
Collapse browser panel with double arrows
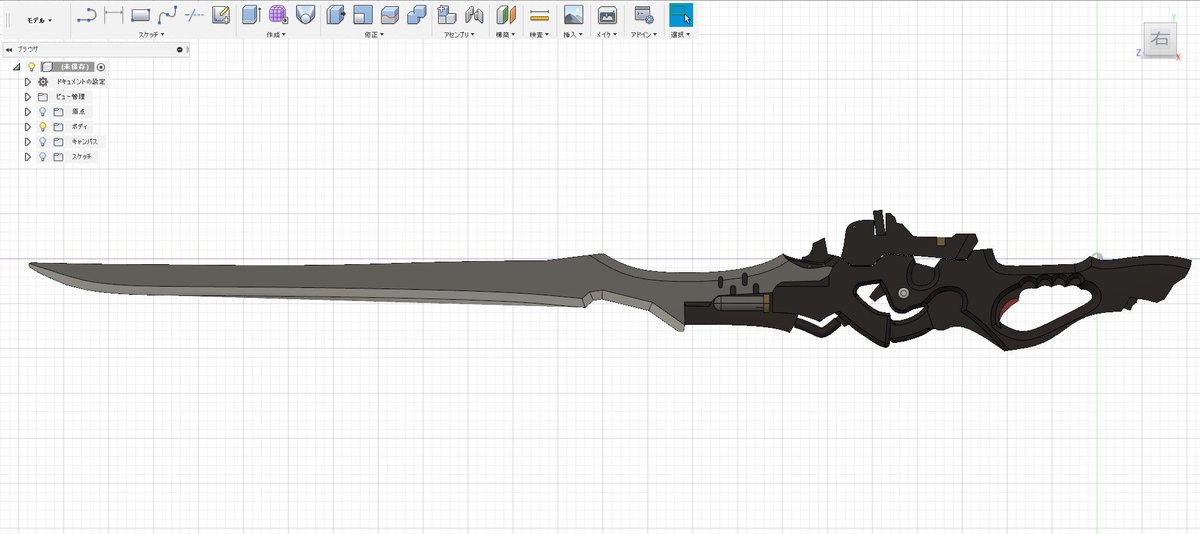(x=9, y=49)
